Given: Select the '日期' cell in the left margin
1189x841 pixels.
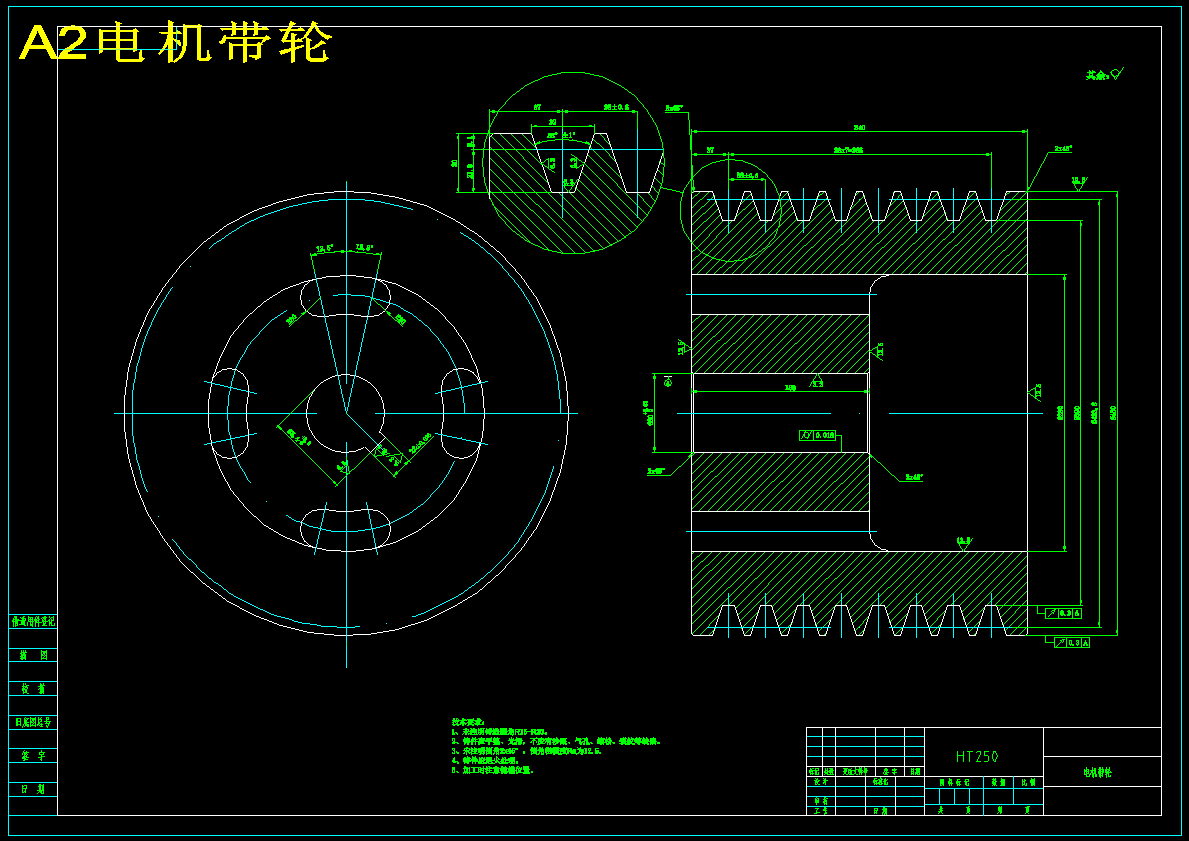Looking at the screenshot, I should tap(33, 789).
